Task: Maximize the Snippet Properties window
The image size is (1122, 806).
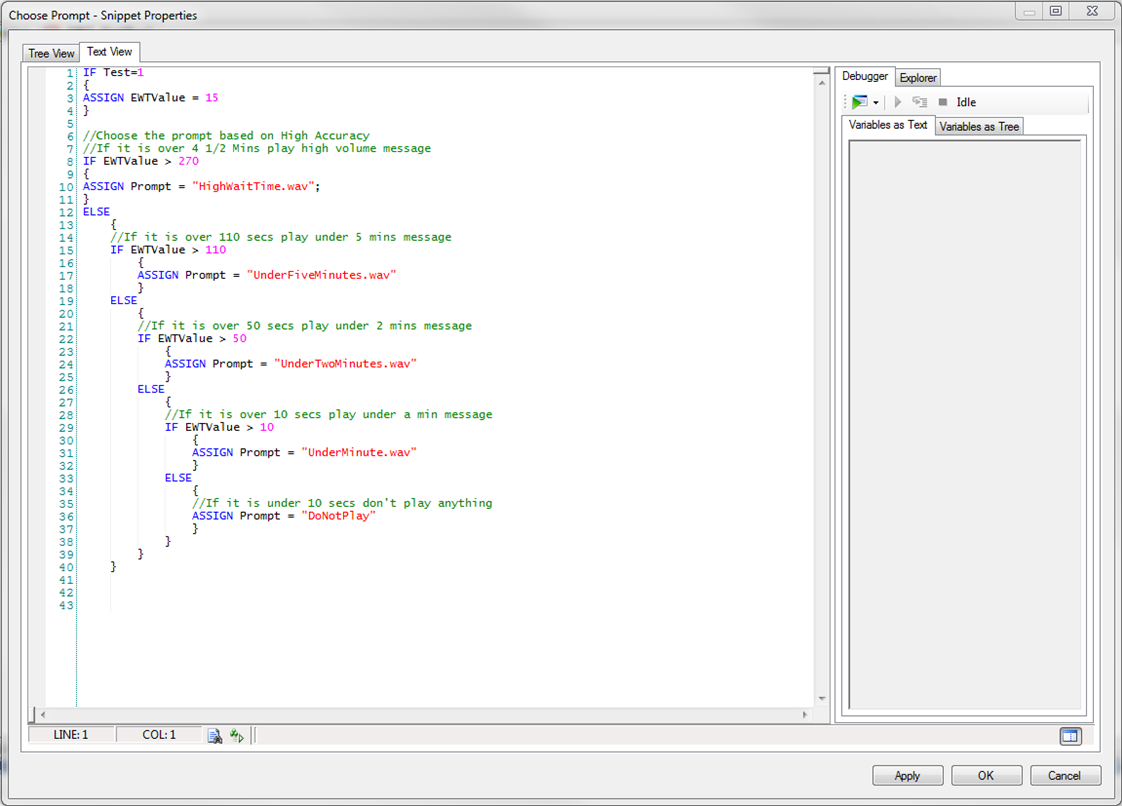Action: [x=1055, y=11]
